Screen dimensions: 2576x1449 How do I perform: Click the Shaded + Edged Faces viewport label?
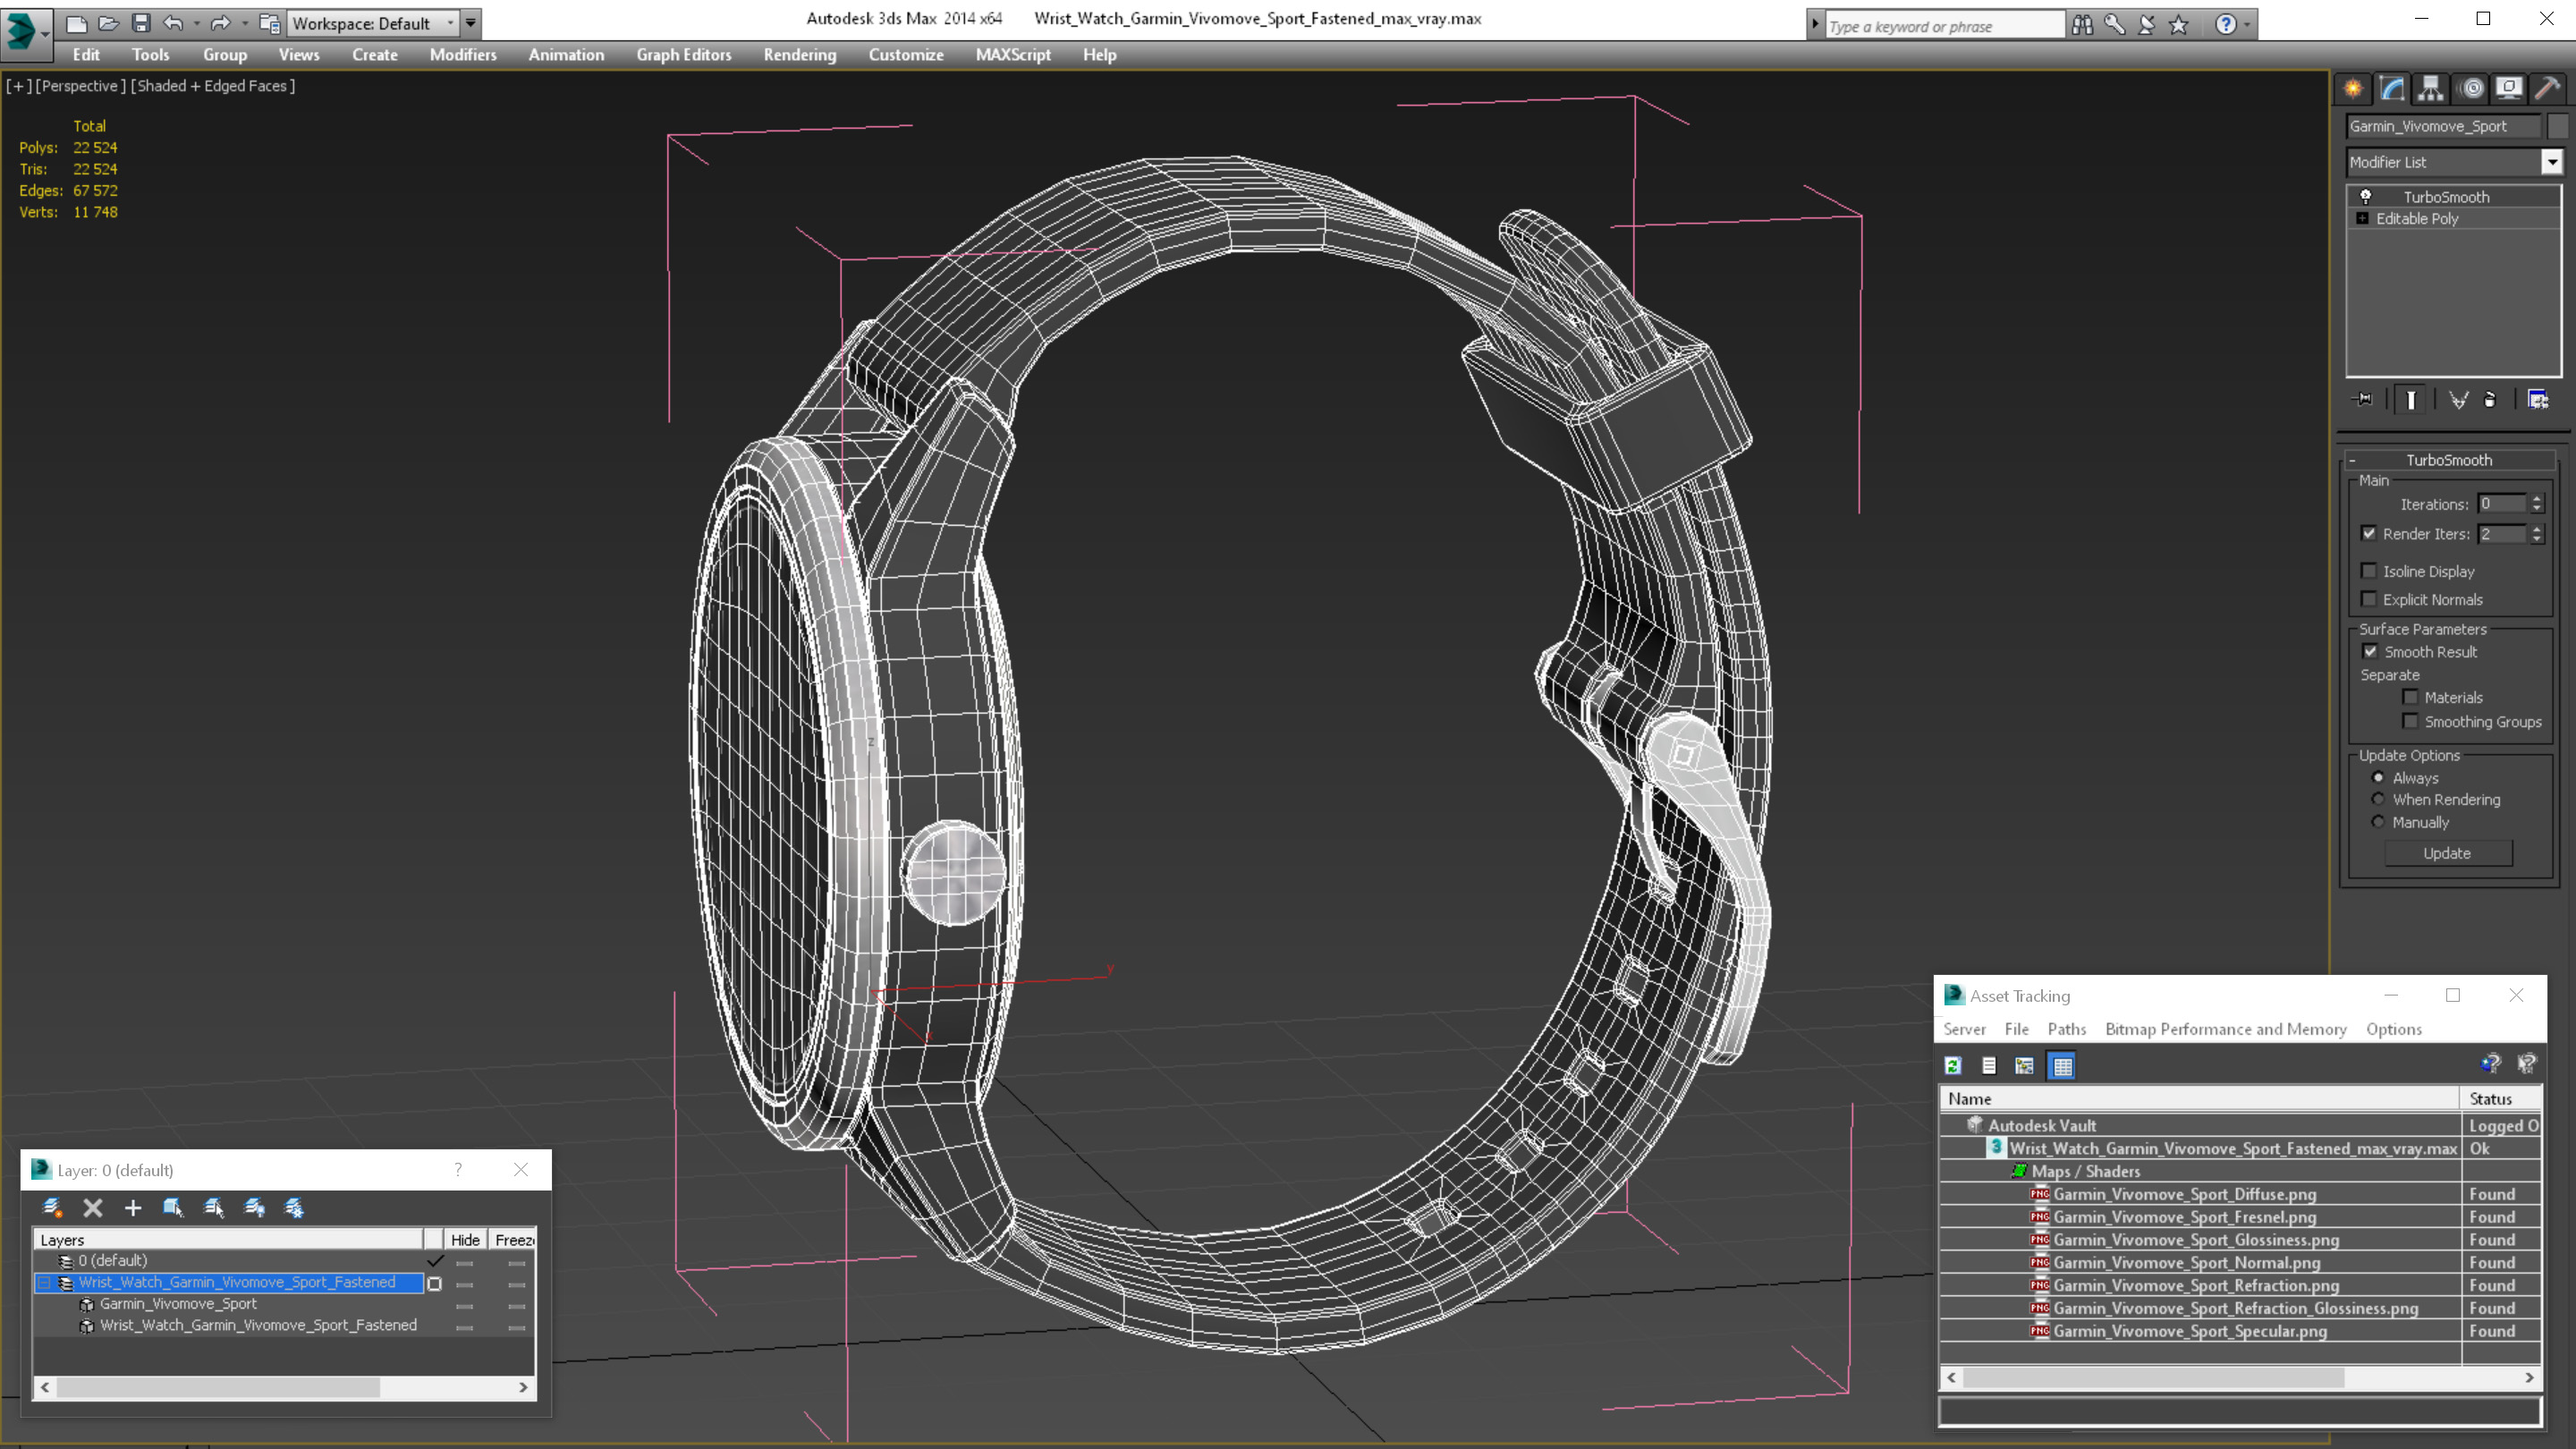point(213,86)
